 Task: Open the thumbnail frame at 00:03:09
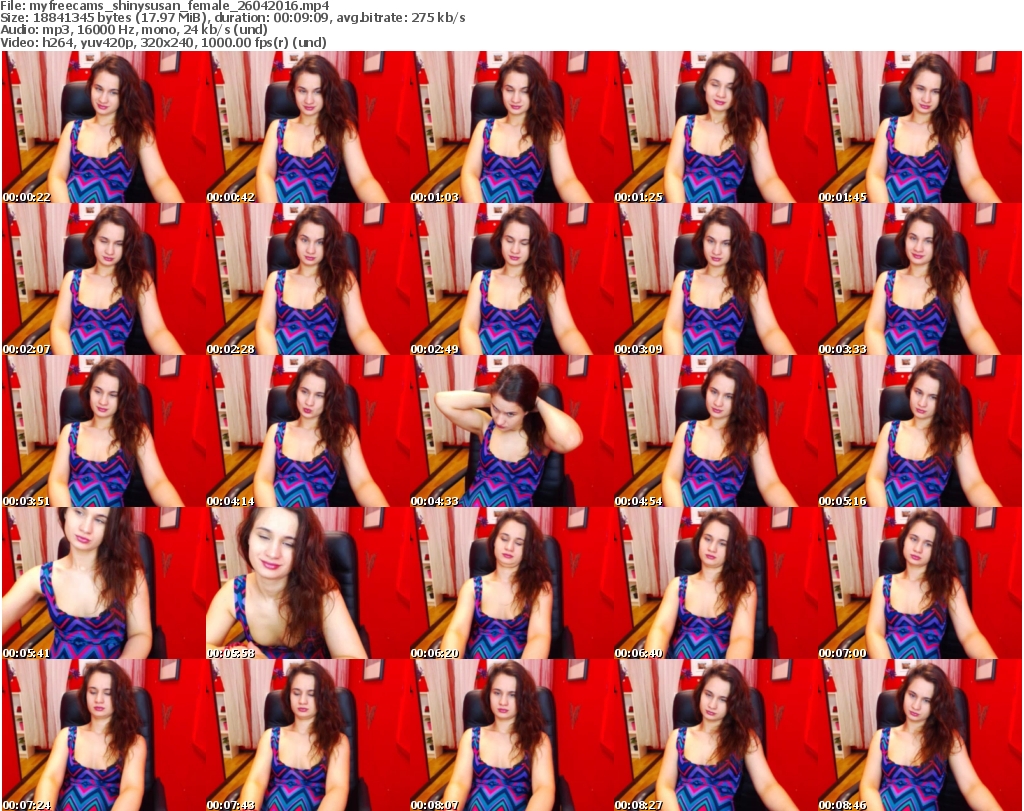[716, 279]
